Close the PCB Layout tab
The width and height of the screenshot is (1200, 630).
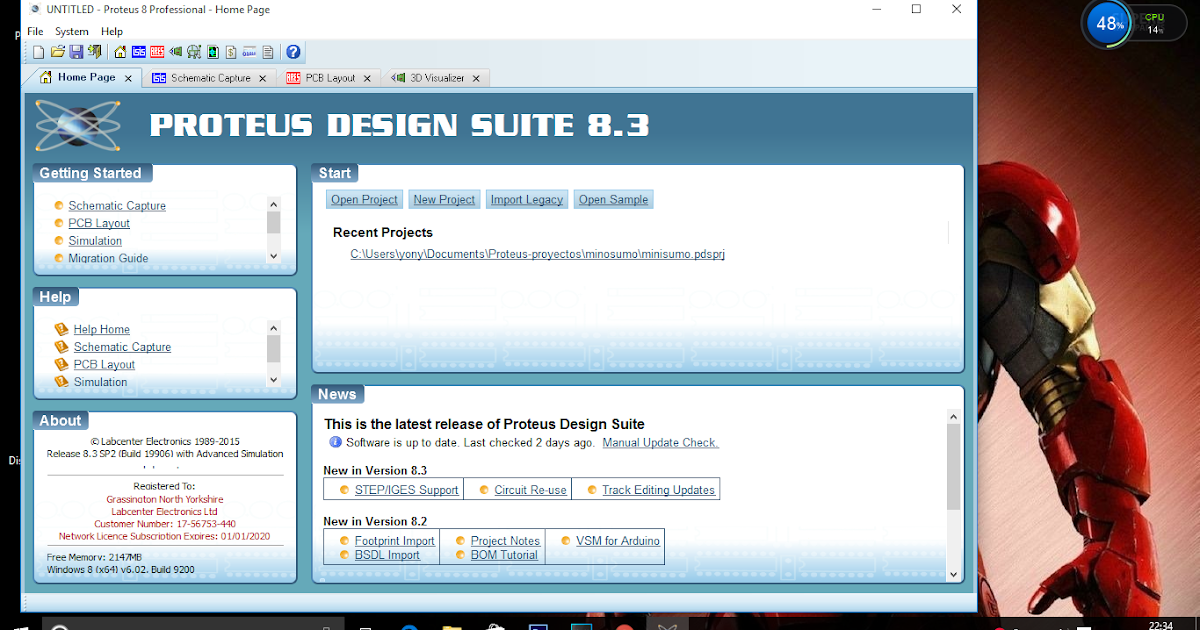(367, 78)
